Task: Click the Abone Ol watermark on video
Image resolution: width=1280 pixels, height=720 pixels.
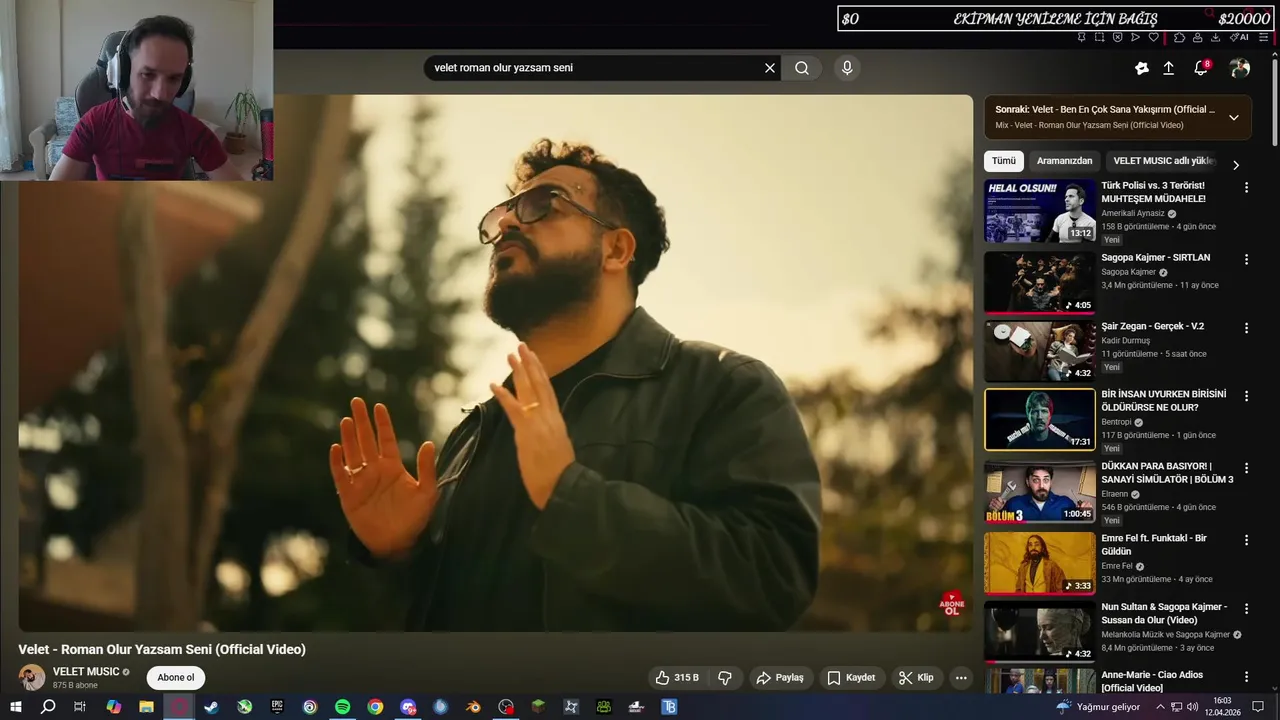Action: coord(952,603)
